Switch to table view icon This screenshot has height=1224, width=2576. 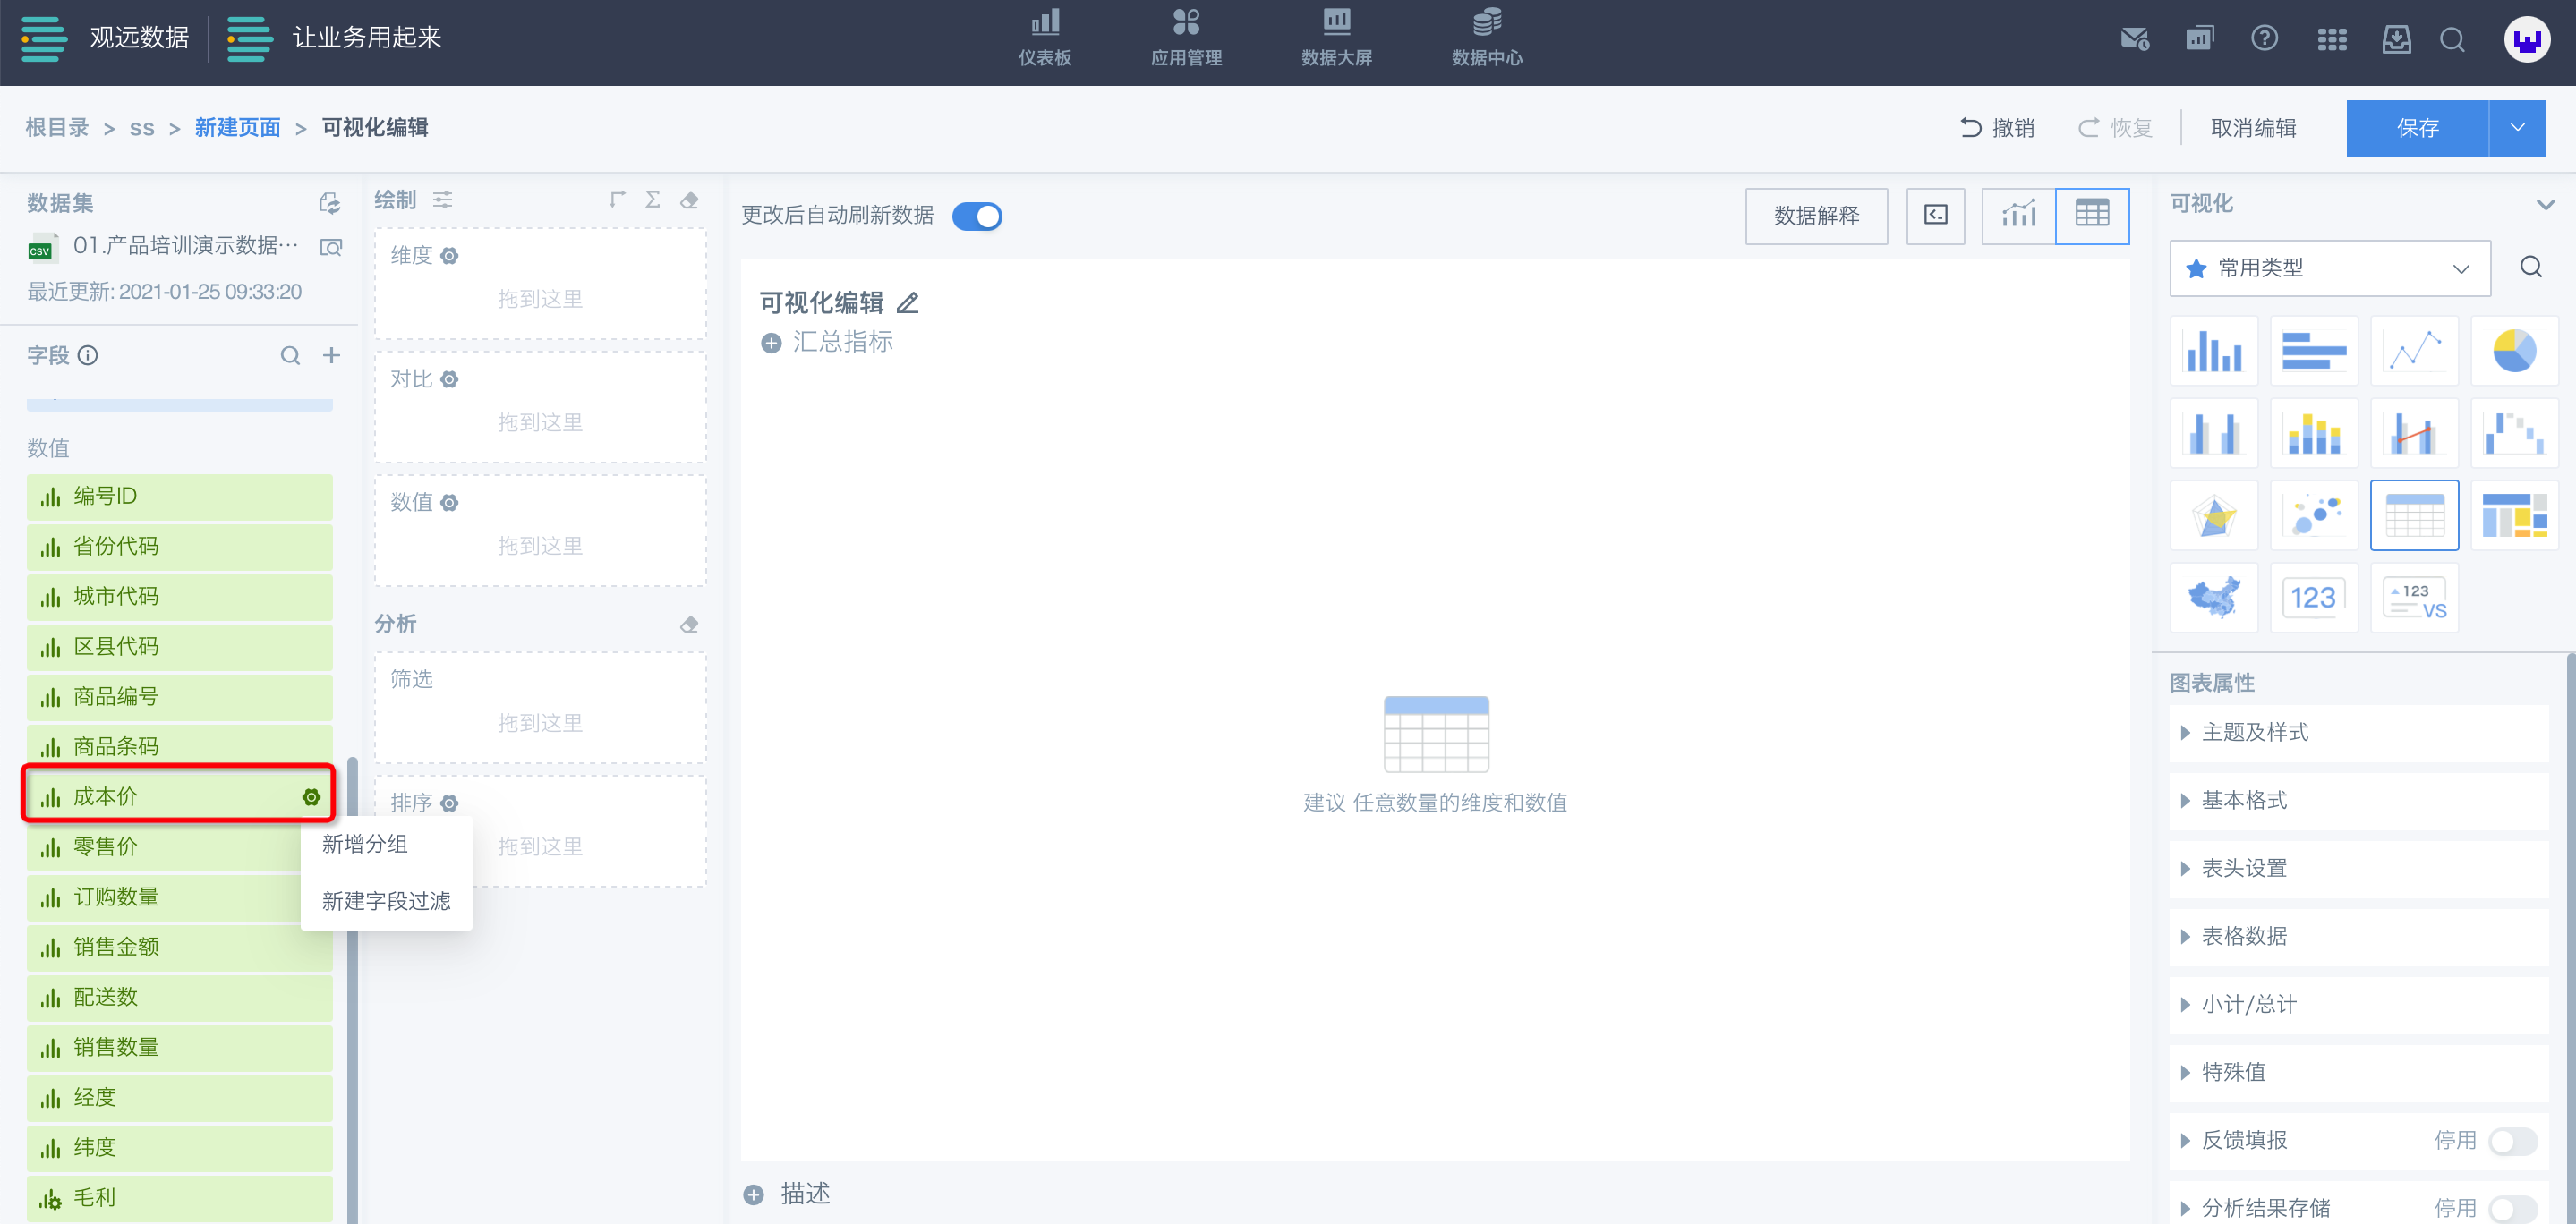(x=2091, y=215)
